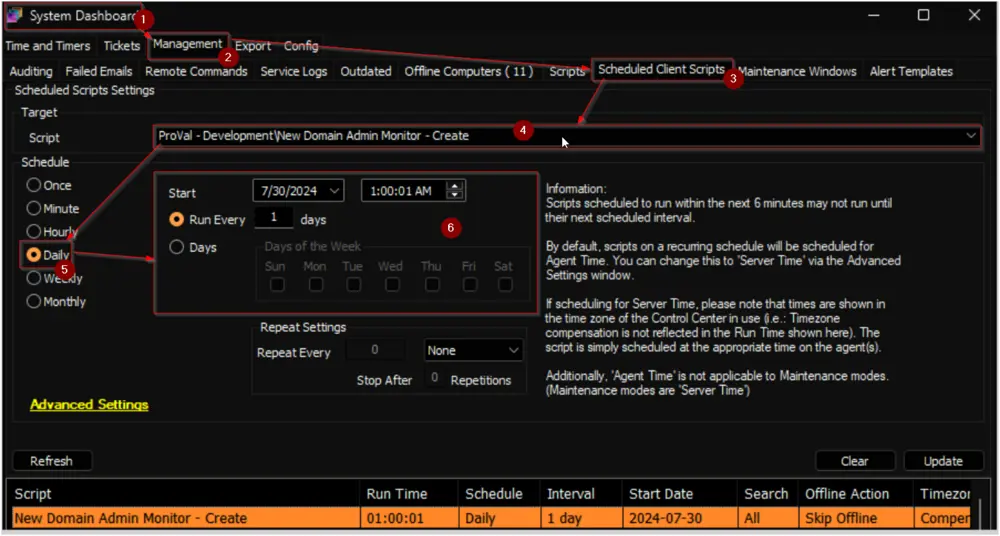Open the Failed Emails sub-tab
Viewport: 1000px width, 536px height.
coord(99,71)
